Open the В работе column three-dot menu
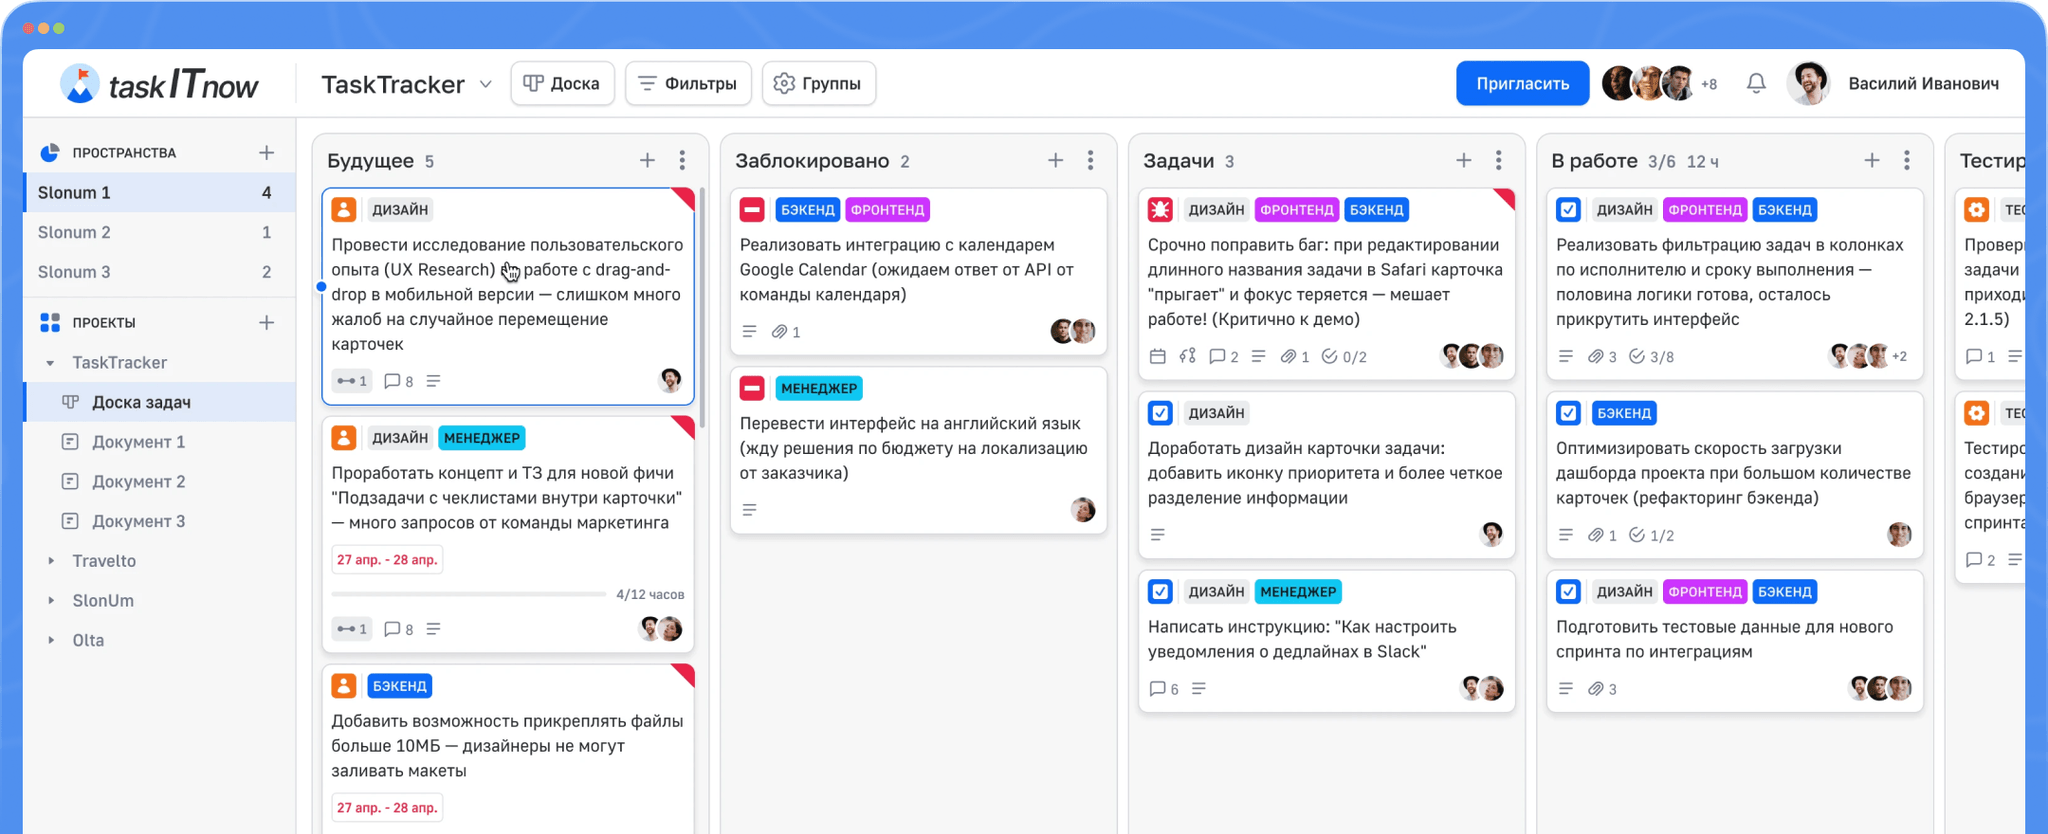 coord(1906,161)
